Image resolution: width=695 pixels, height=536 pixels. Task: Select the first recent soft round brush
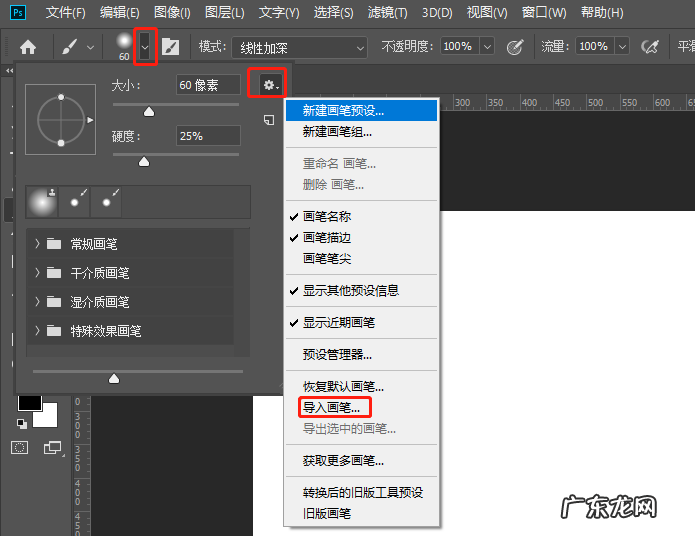pyautogui.click(x=42, y=202)
